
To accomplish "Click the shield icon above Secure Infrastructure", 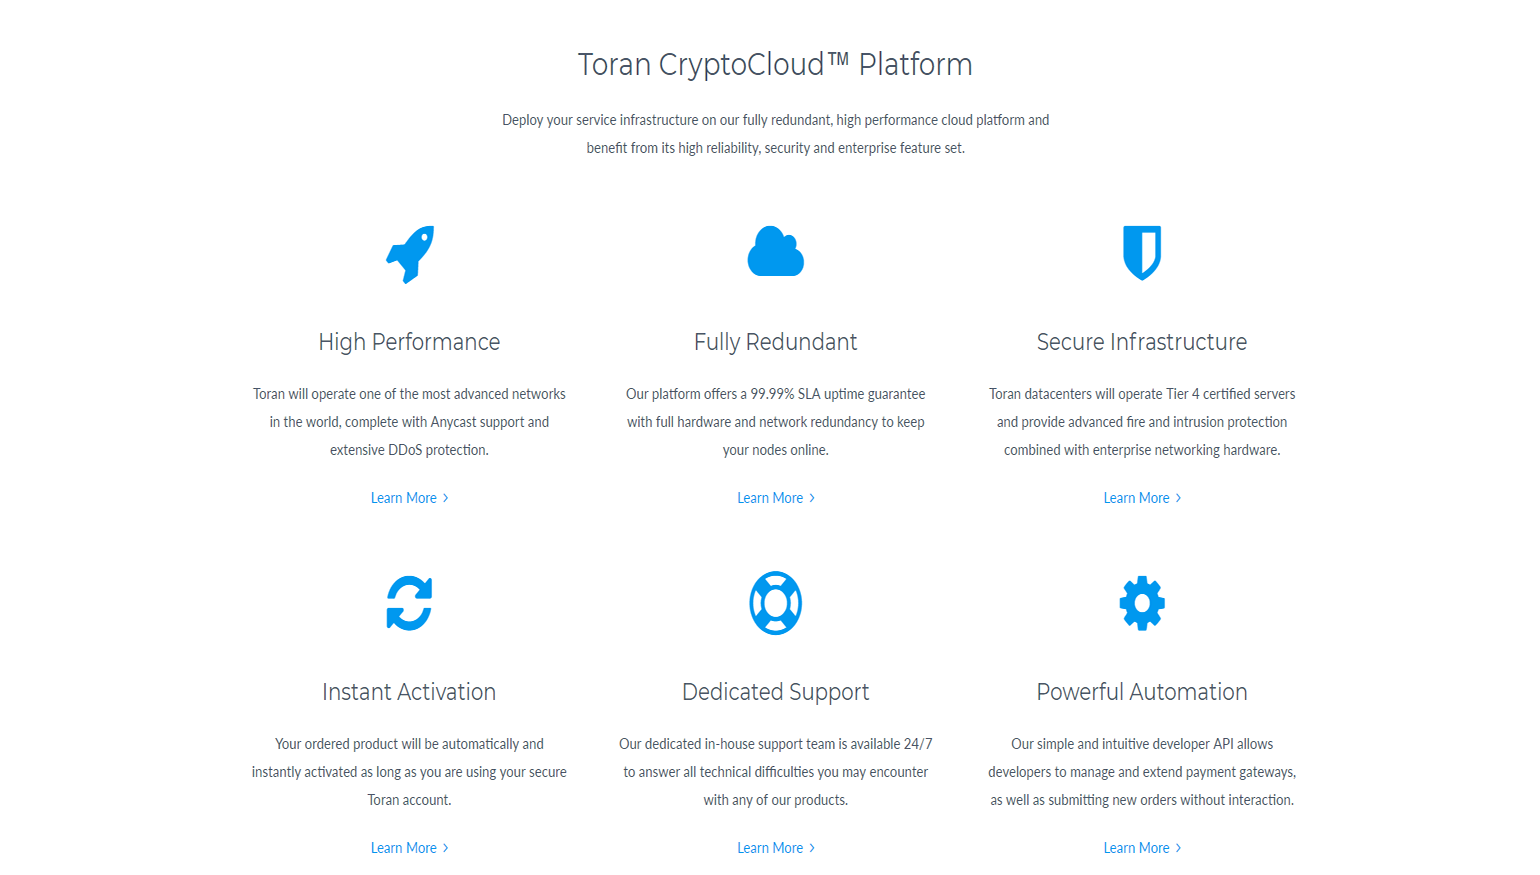I will [x=1142, y=252].
